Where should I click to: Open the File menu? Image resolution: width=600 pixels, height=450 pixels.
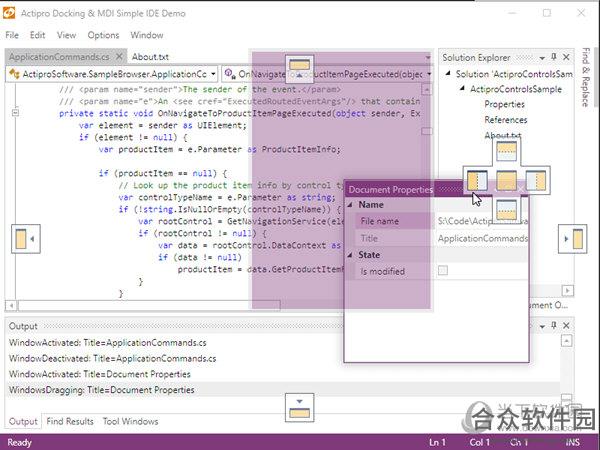click(x=12, y=35)
